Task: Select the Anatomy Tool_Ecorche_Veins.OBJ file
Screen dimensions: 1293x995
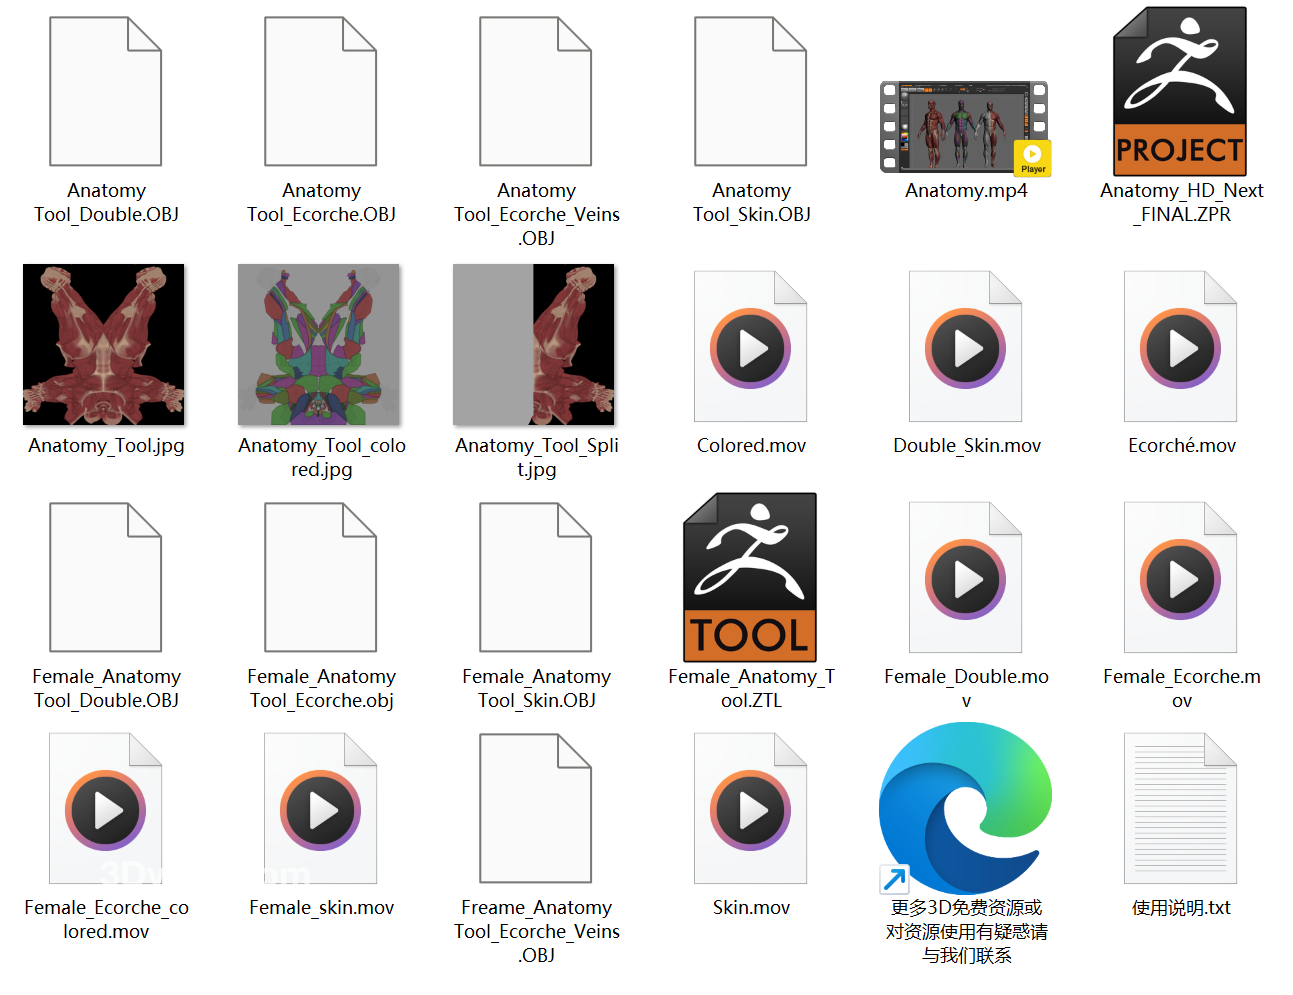Action: [x=535, y=92]
